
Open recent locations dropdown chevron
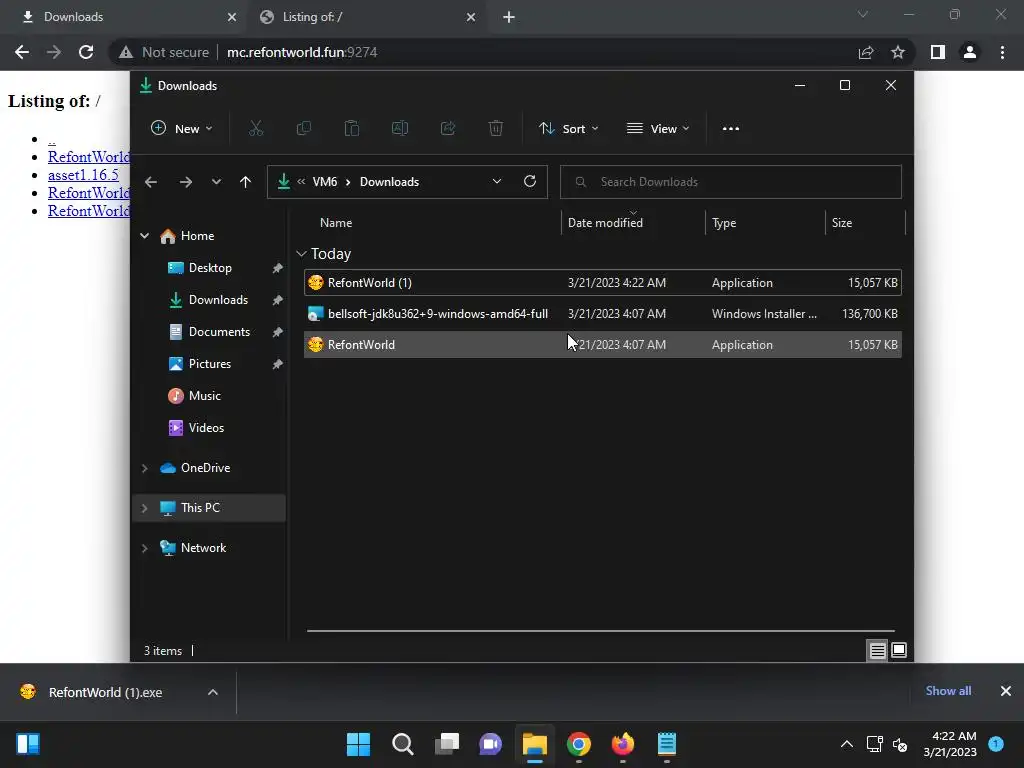[216, 182]
